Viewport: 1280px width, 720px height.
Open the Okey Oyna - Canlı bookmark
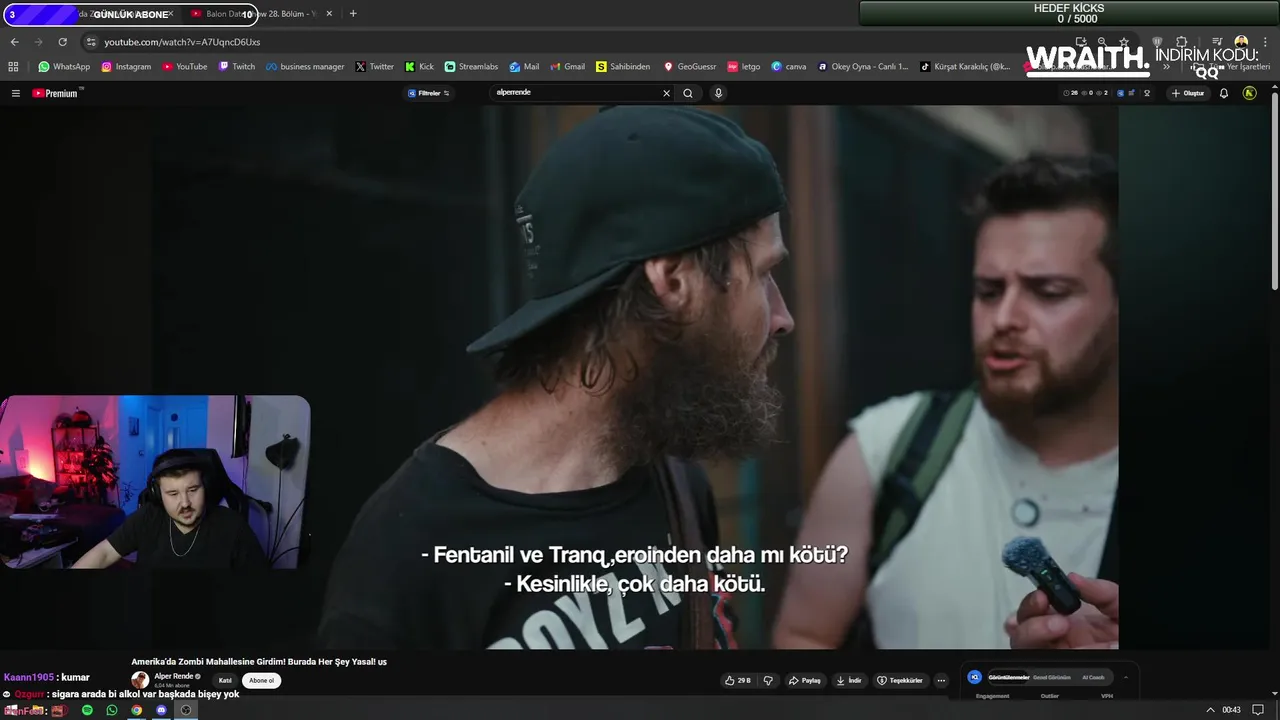coord(863,67)
